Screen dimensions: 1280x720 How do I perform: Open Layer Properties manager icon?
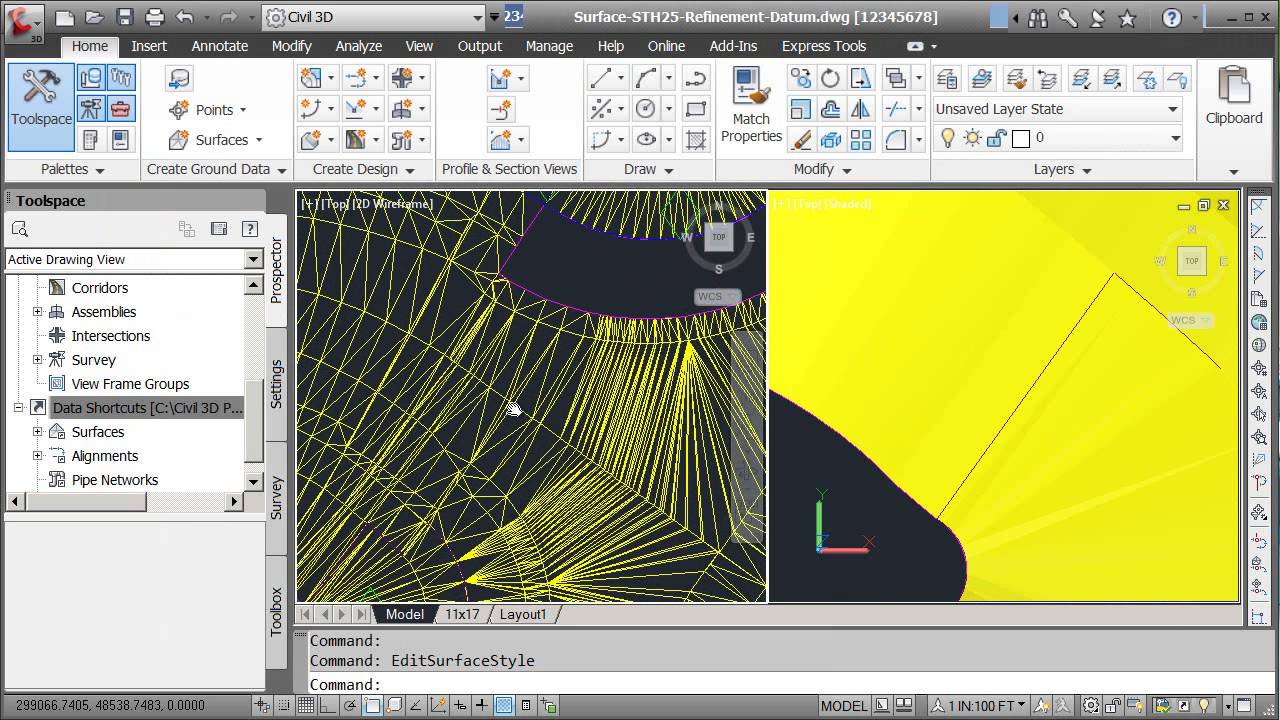point(947,78)
